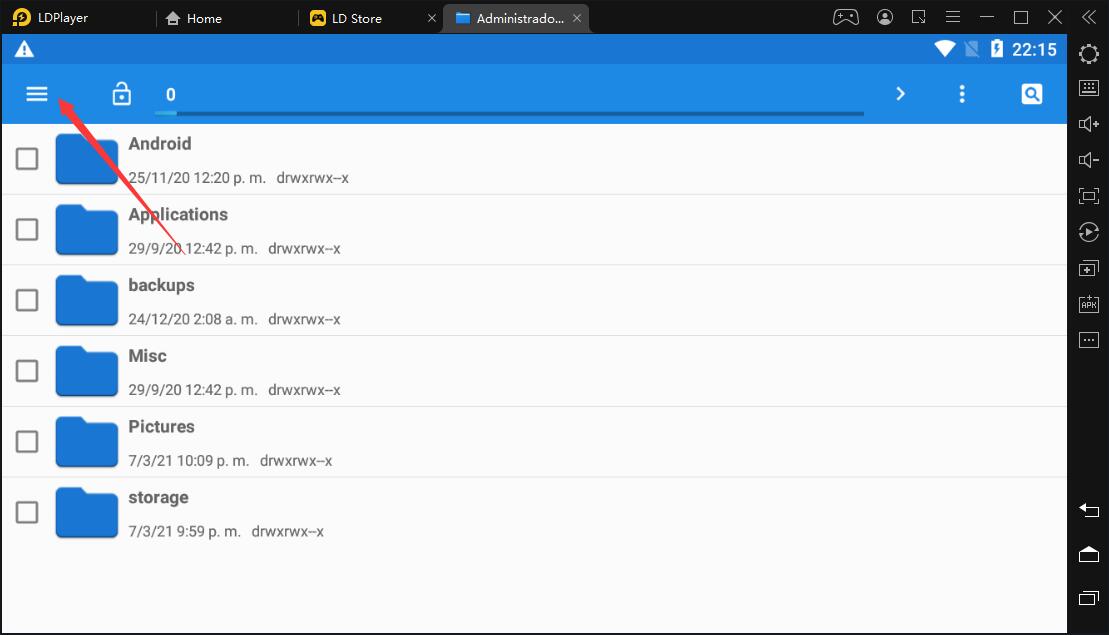Tap the Android recent apps button
1109x635 pixels.
(1089, 598)
